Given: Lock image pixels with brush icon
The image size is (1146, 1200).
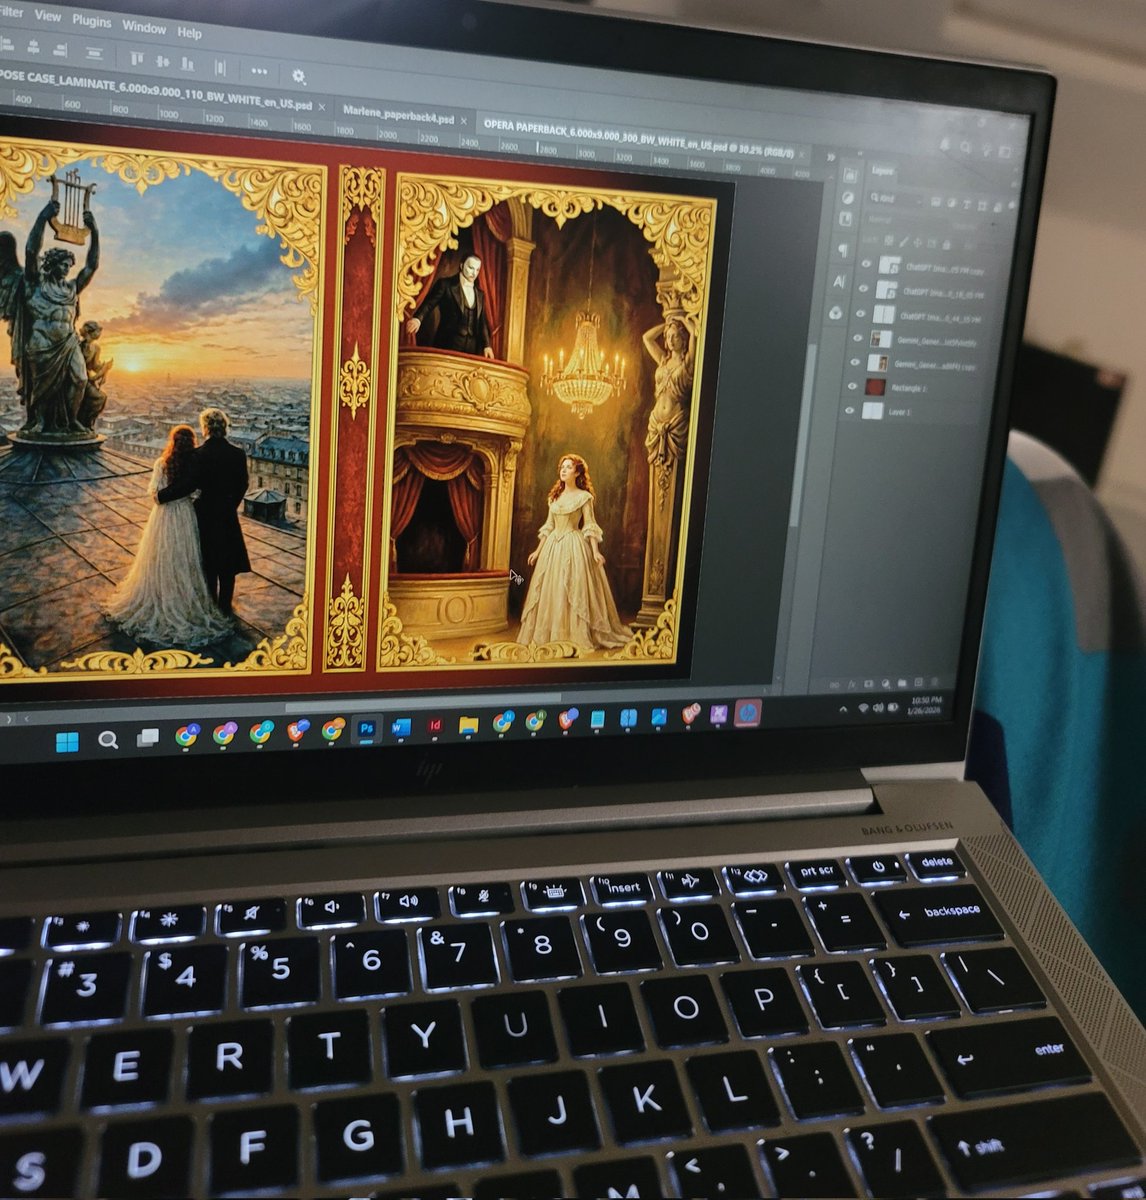Looking at the screenshot, I should tap(903, 241).
